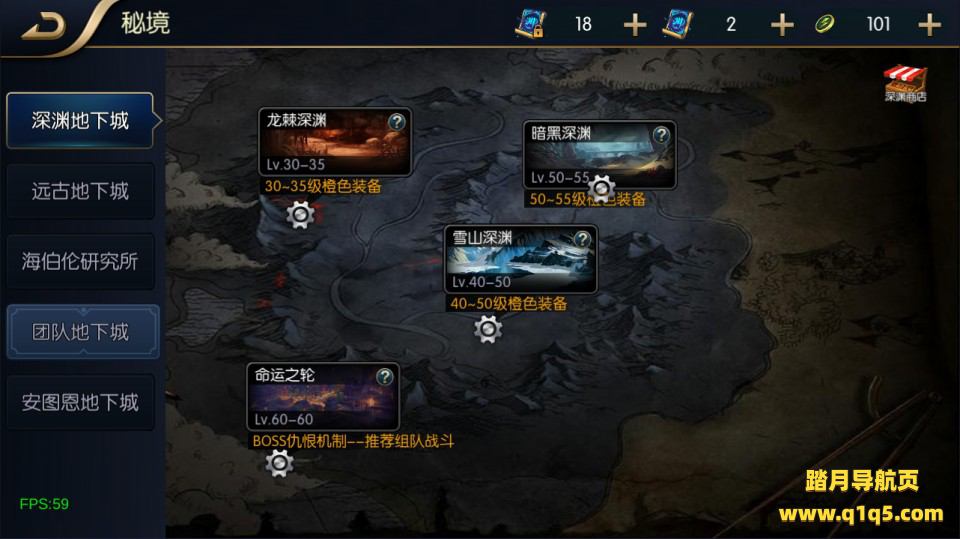Enter the 雪山深渊 Lv.40-50 dungeon

[520, 260]
